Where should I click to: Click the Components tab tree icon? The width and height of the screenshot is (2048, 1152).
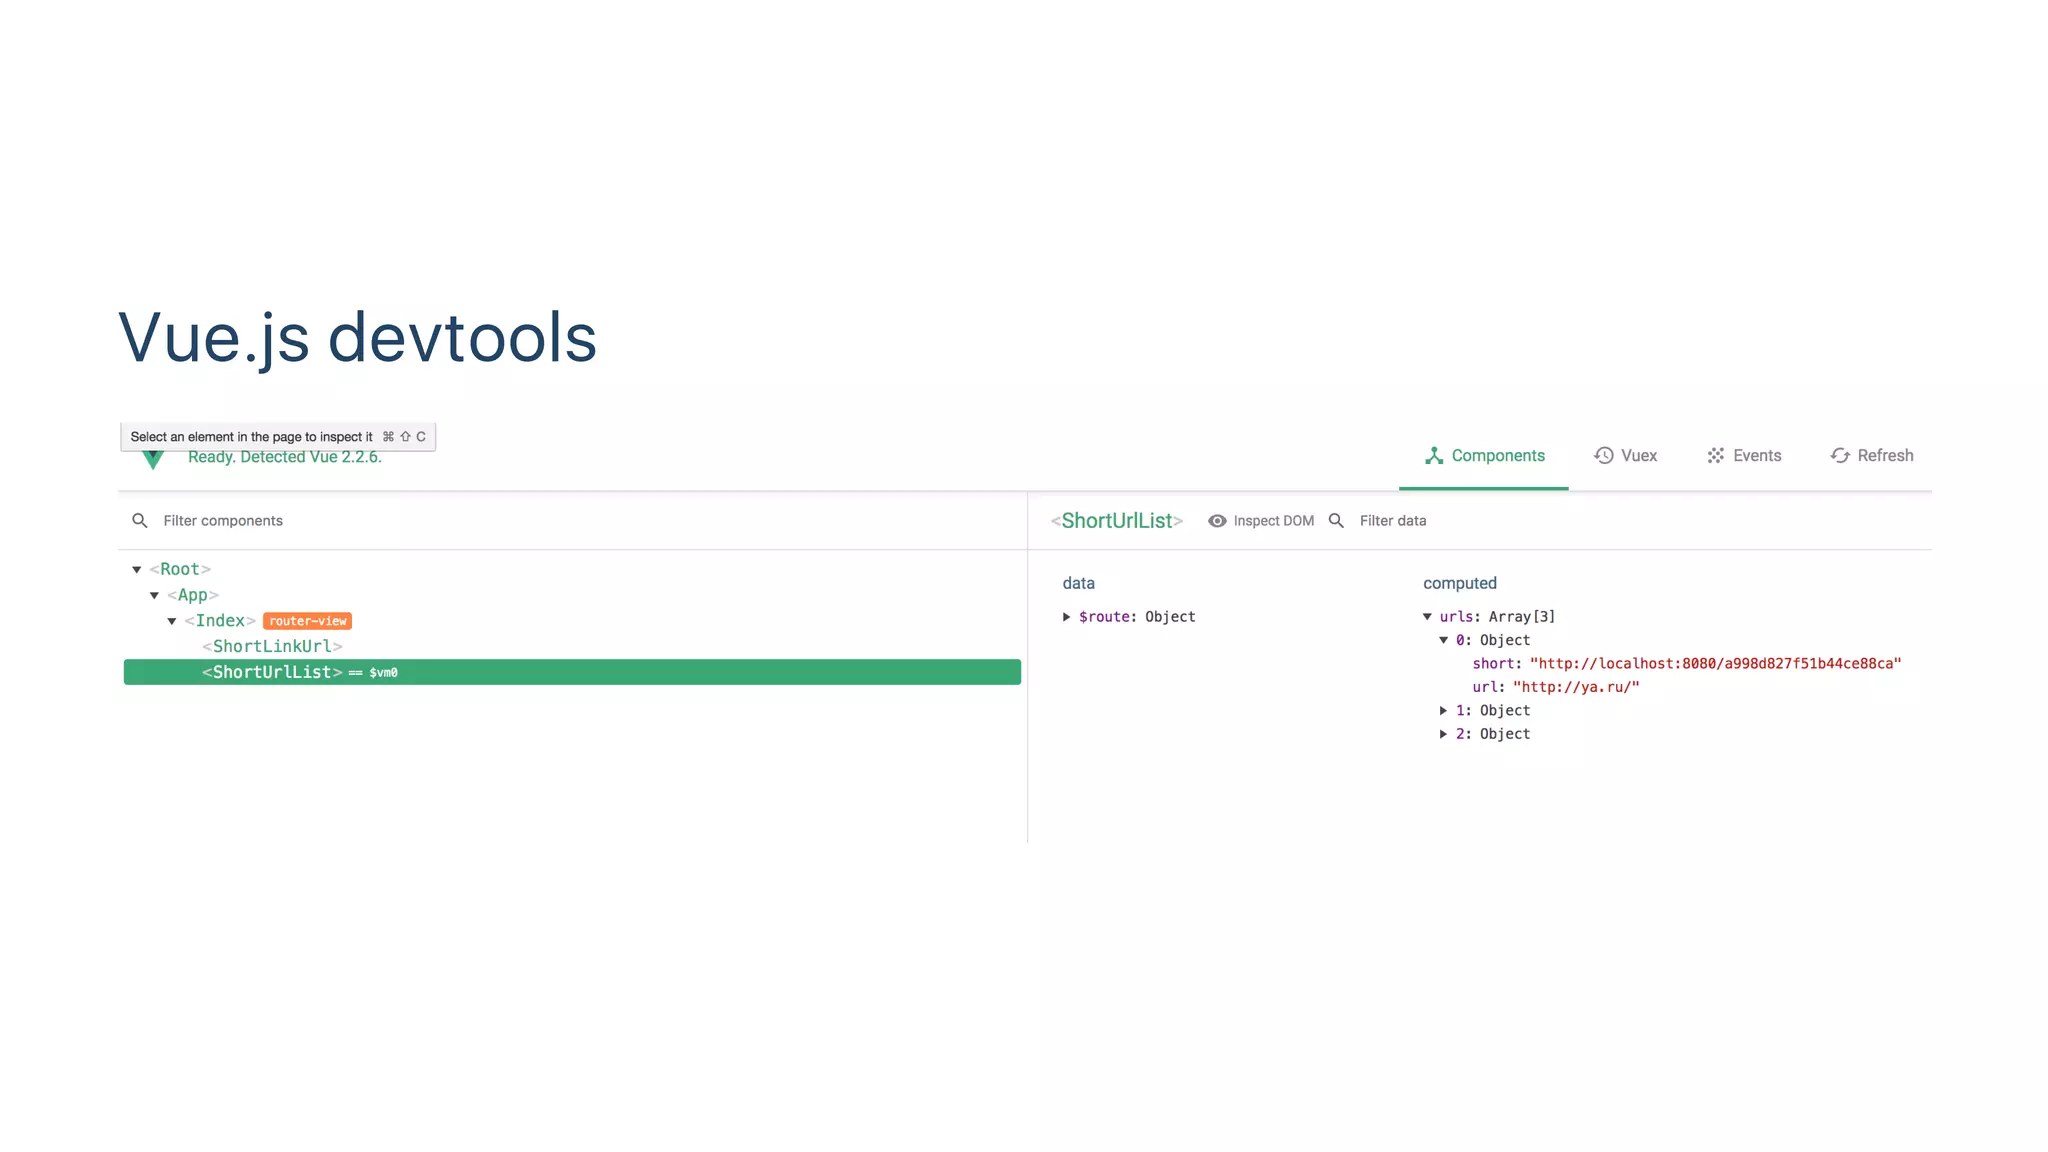click(x=1434, y=456)
